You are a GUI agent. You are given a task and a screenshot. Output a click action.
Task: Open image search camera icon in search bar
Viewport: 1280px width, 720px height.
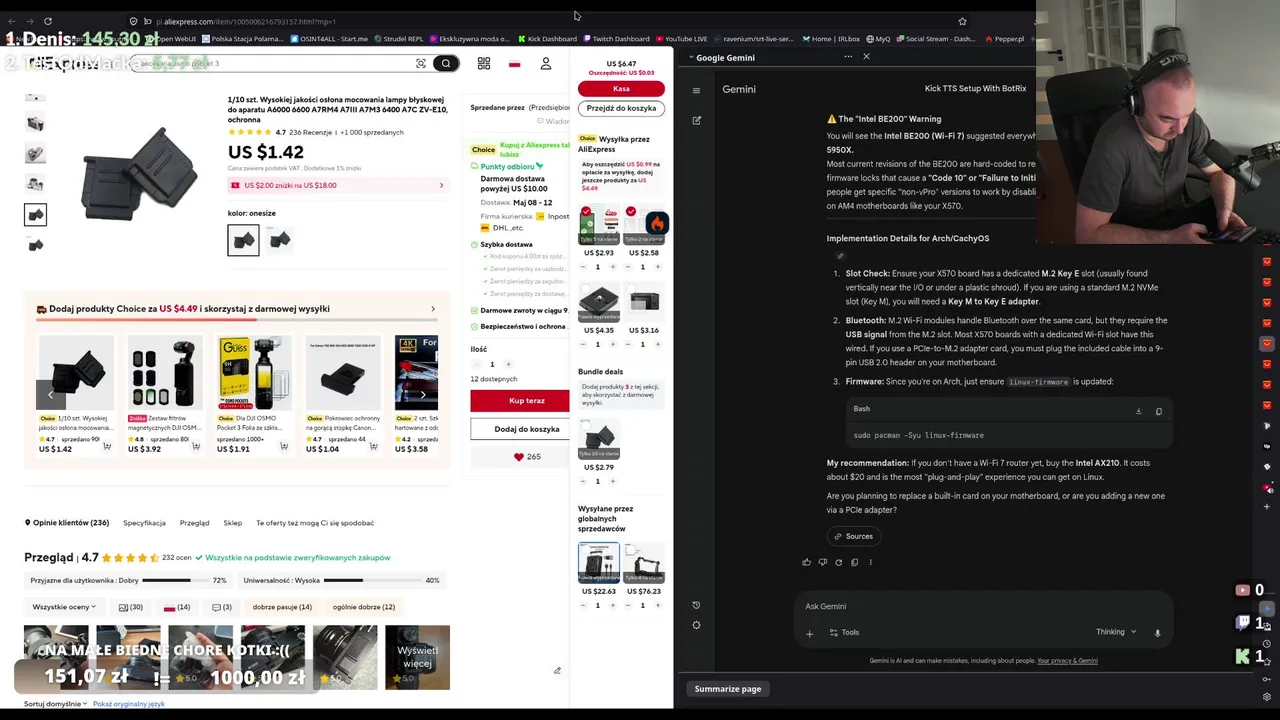(421, 63)
